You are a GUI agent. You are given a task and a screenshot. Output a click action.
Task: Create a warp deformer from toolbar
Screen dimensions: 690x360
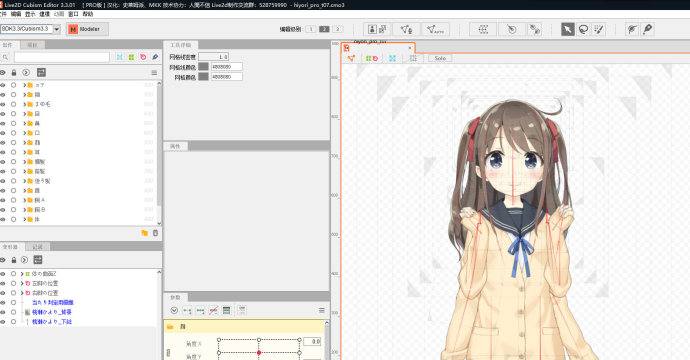483,29
